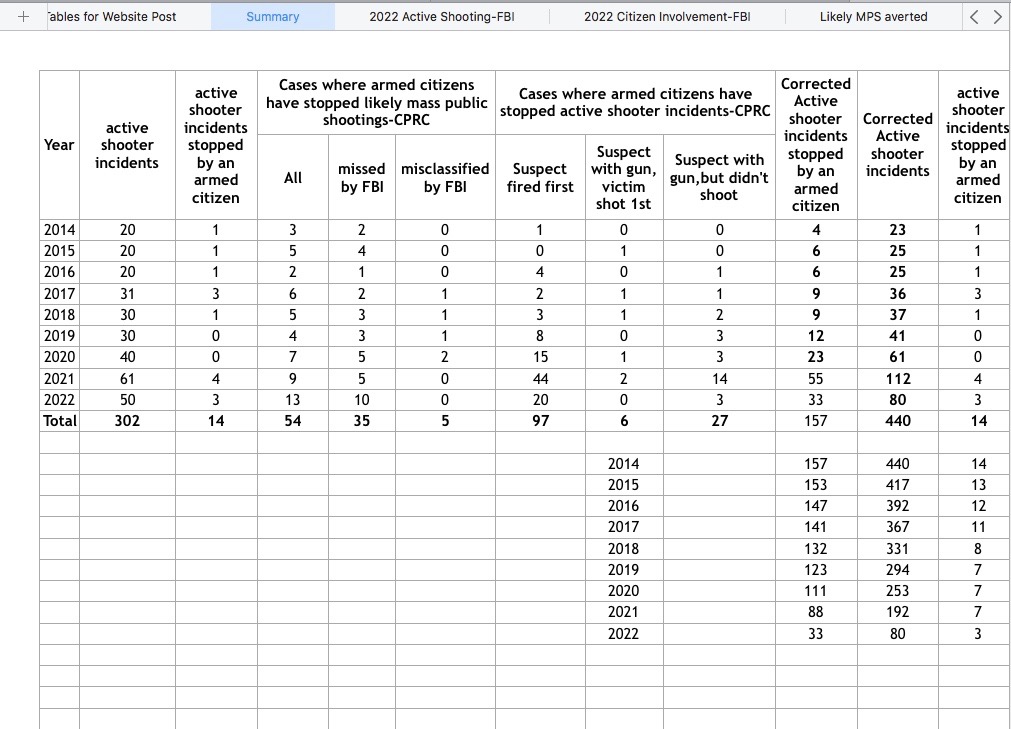Switch to the Summary tab
The image size is (1011, 729).
pos(272,17)
